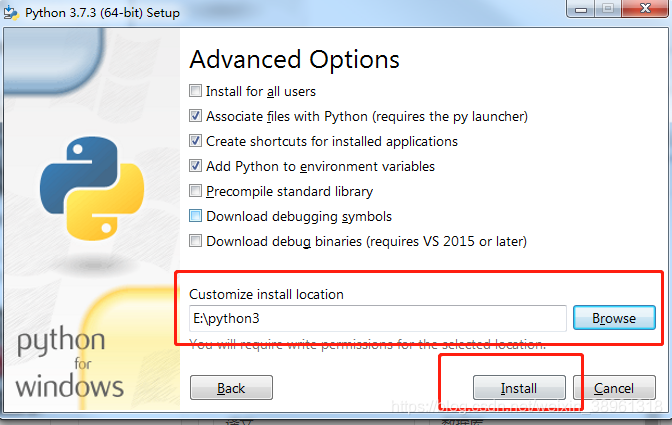Close the Python Setup window
Screen dimensions: 672x425
tap(645, 9)
